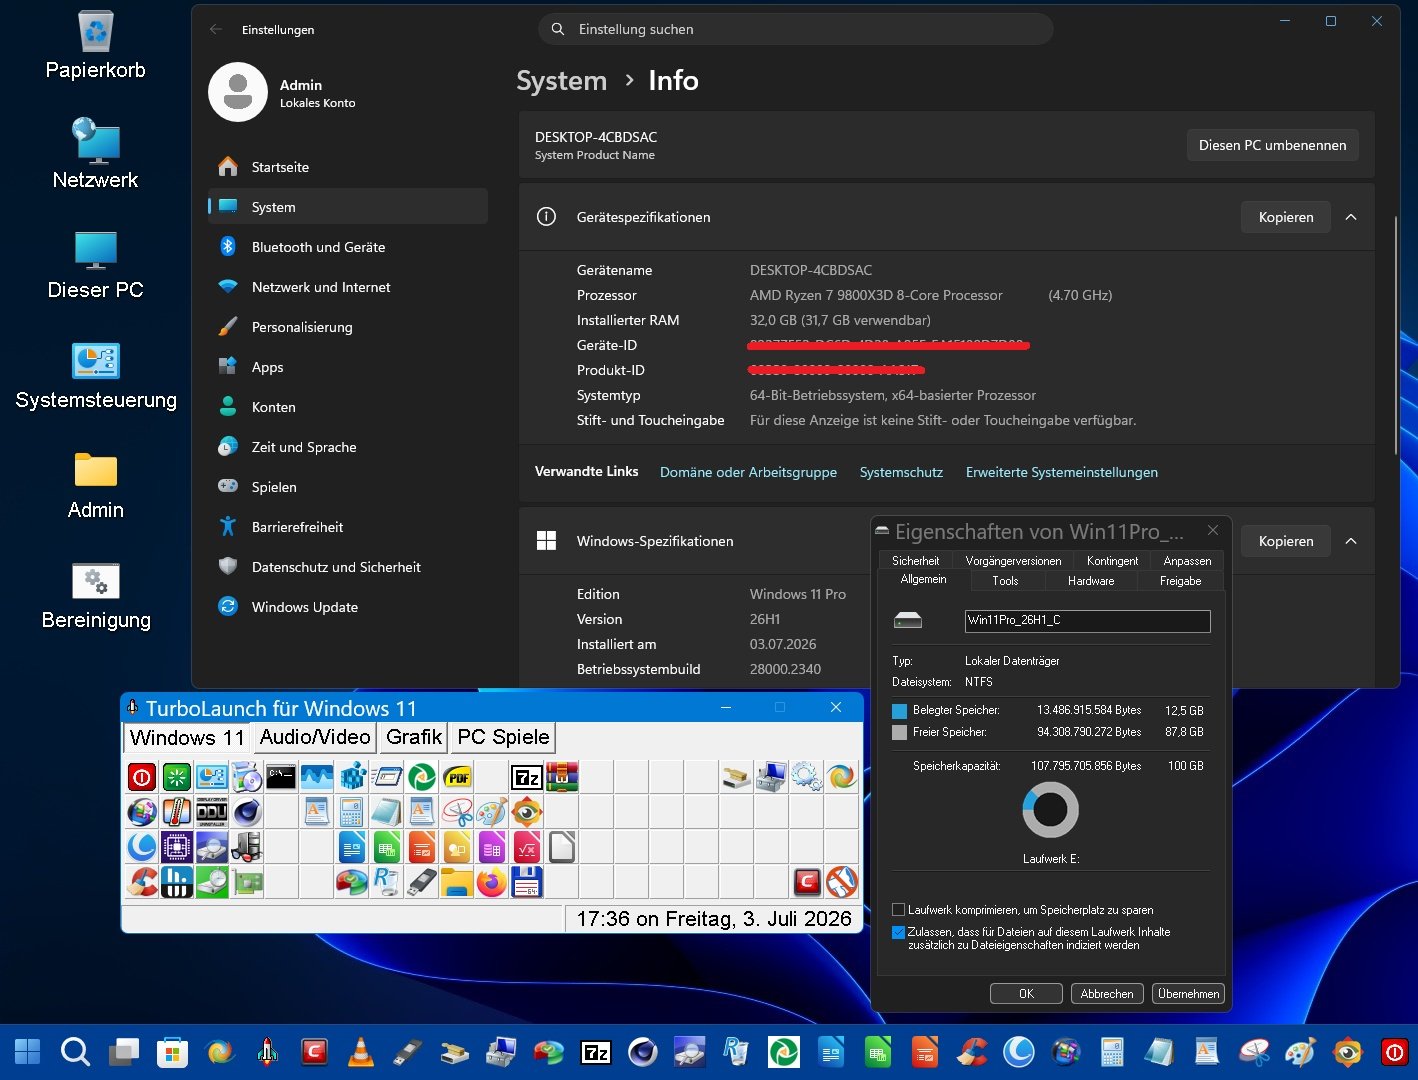Open the yellow PDF icon in TurboLaunch
1418x1080 pixels.
pyautogui.click(x=457, y=777)
